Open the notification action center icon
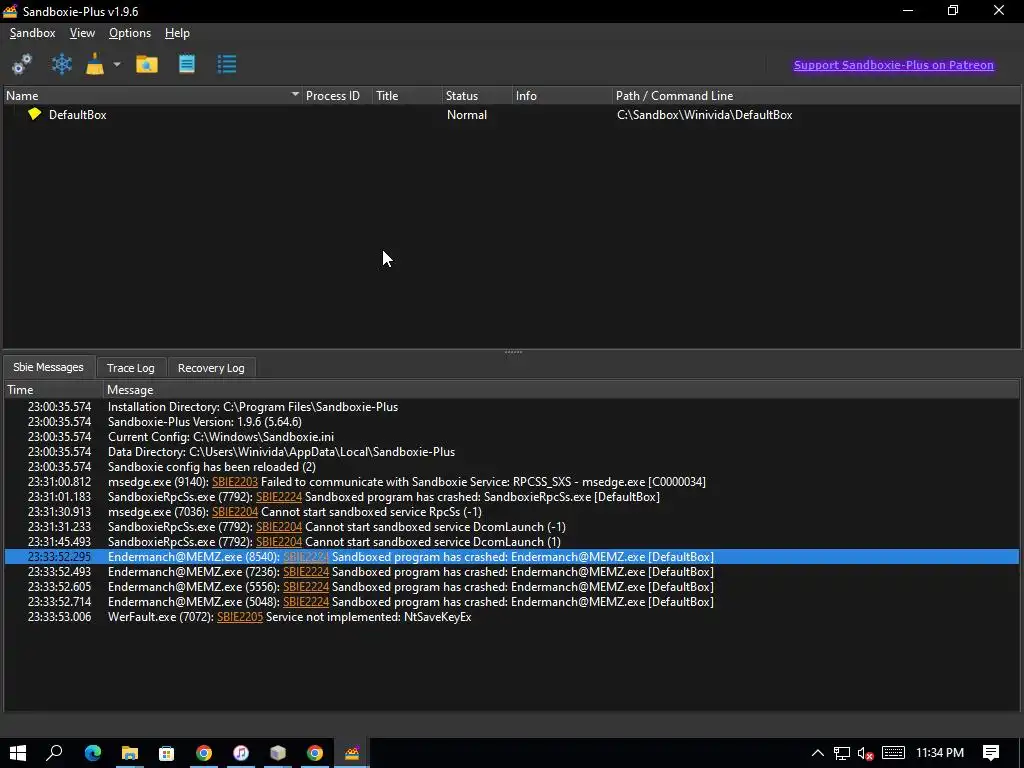 pos(991,753)
